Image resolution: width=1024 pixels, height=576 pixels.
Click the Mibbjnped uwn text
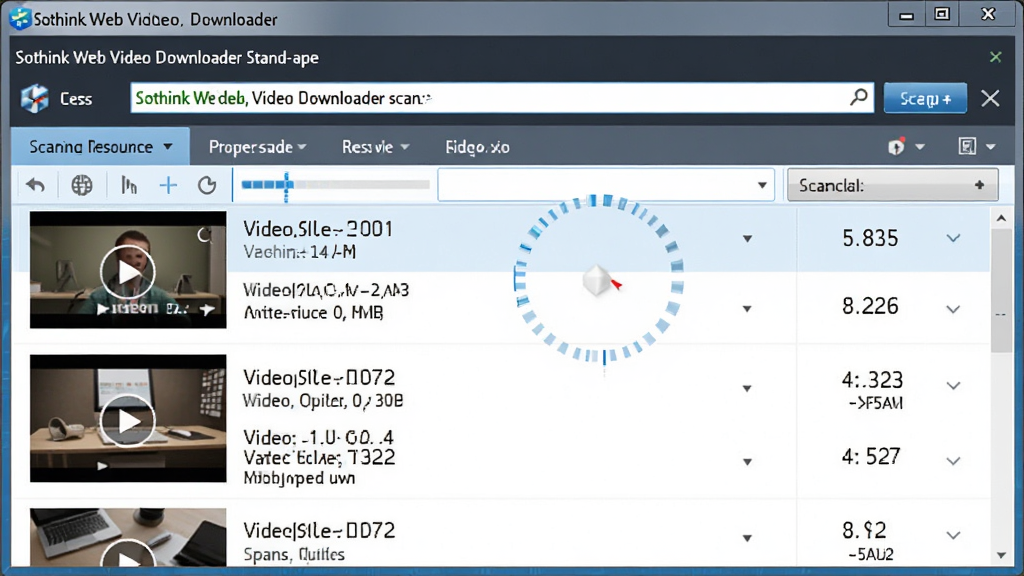[x=299, y=478]
